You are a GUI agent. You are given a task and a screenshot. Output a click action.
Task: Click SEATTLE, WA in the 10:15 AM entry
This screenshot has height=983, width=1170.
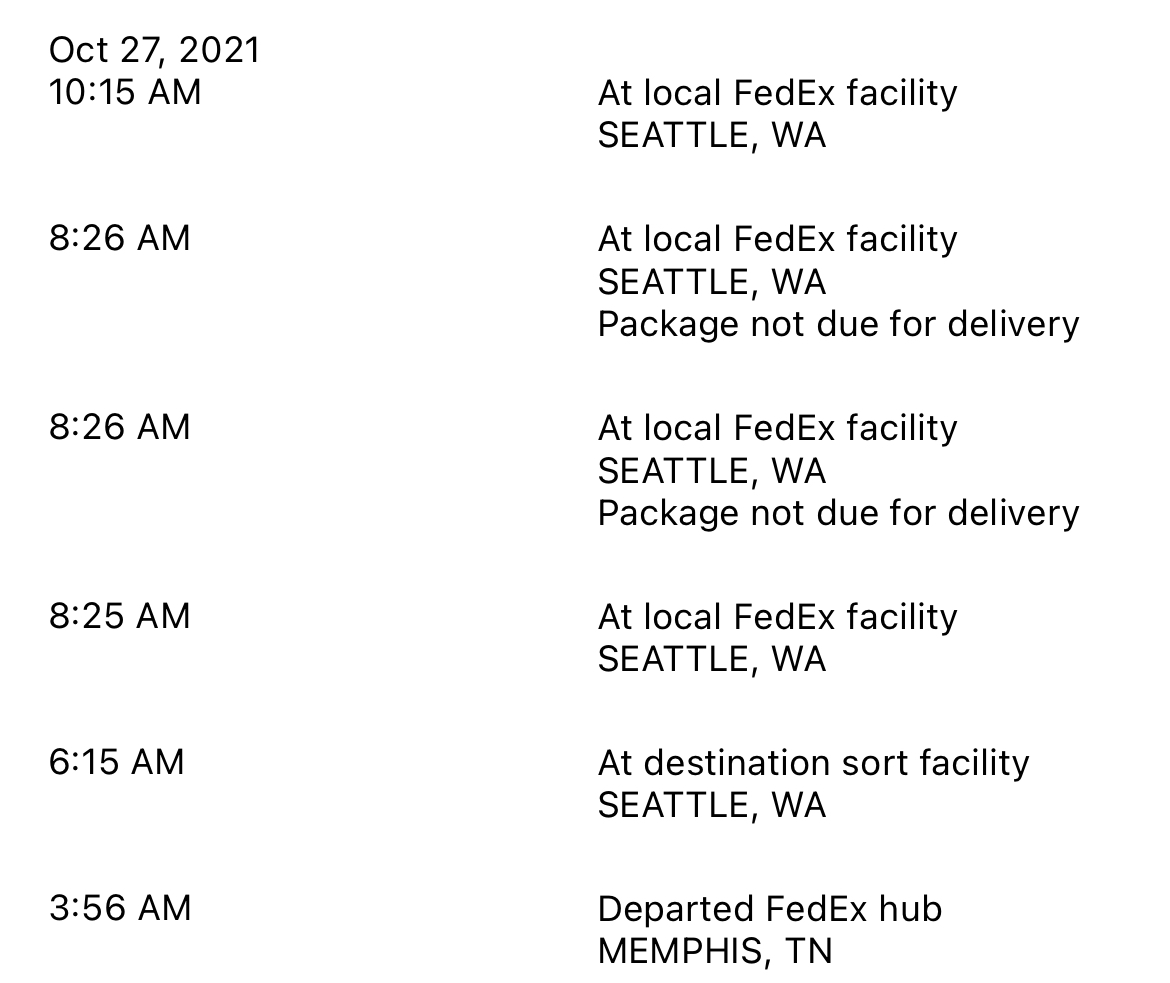[x=712, y=136]
